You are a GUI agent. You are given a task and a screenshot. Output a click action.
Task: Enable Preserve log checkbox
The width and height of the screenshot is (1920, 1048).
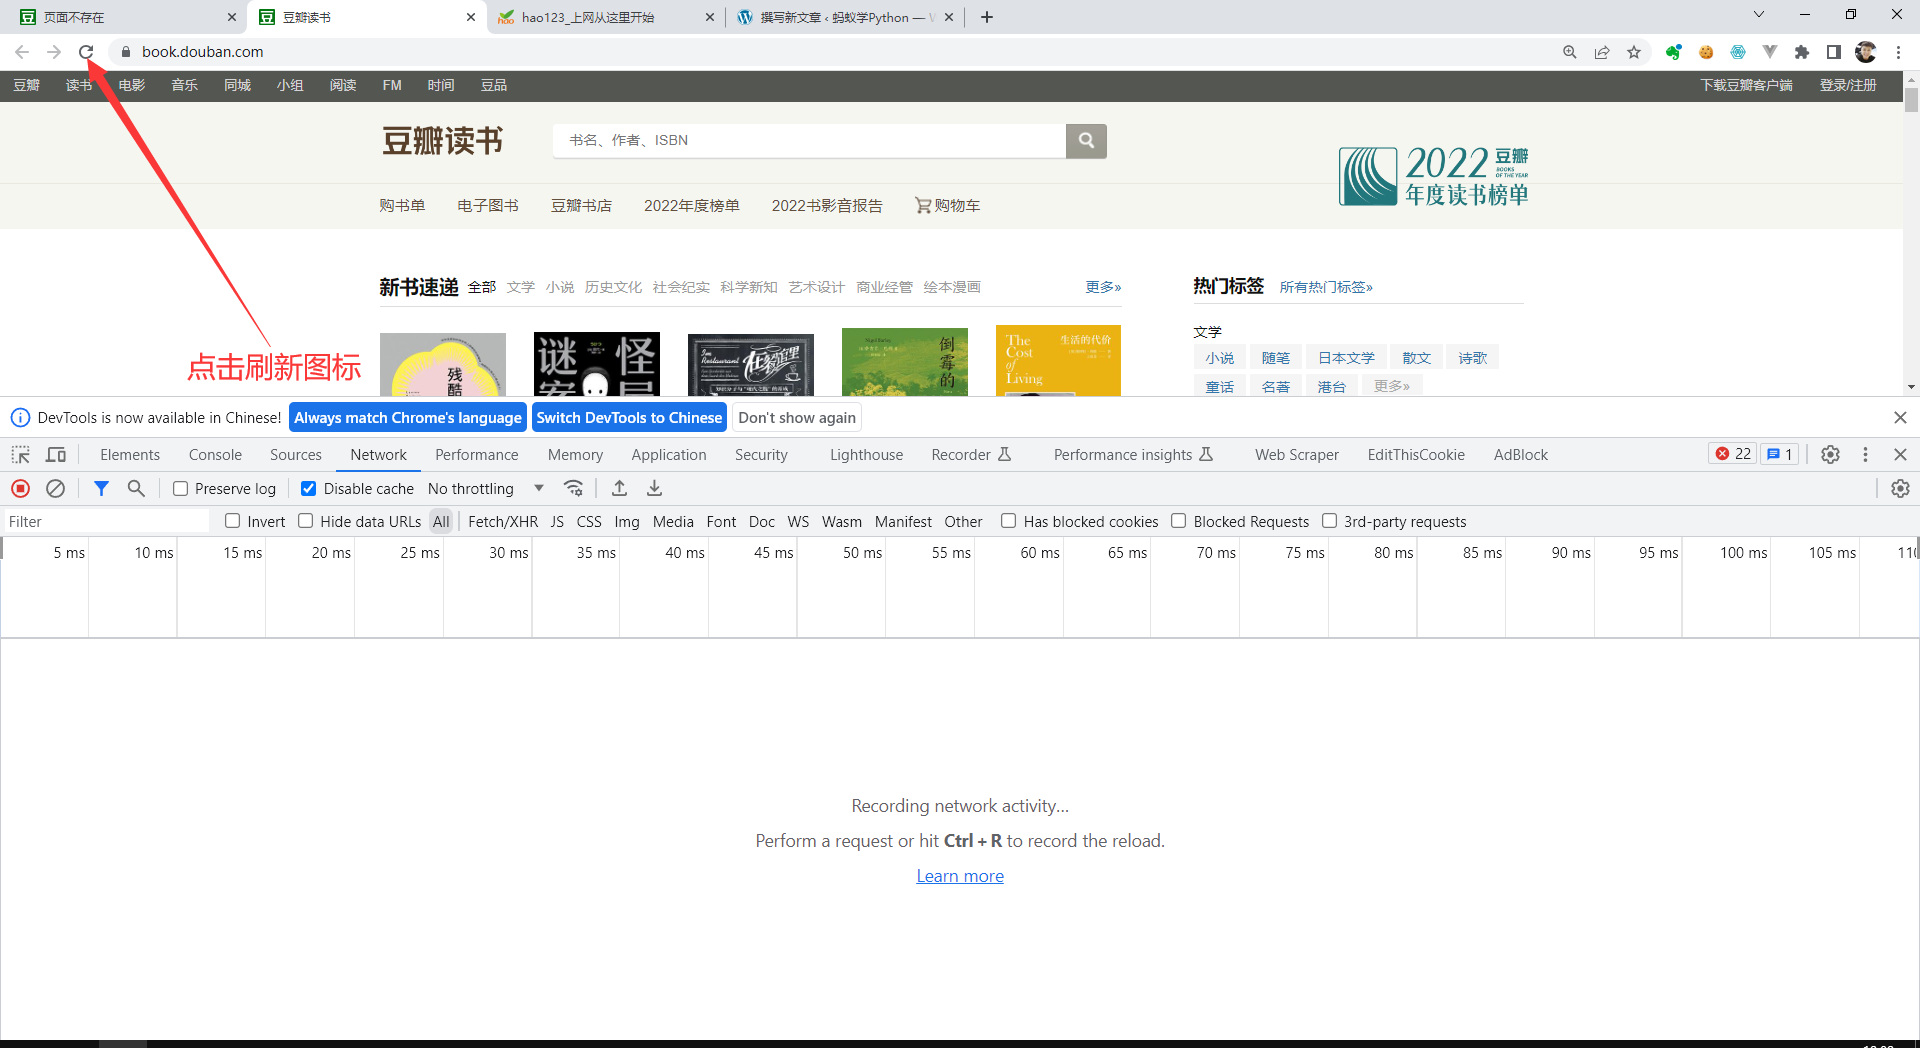[181, 489]
